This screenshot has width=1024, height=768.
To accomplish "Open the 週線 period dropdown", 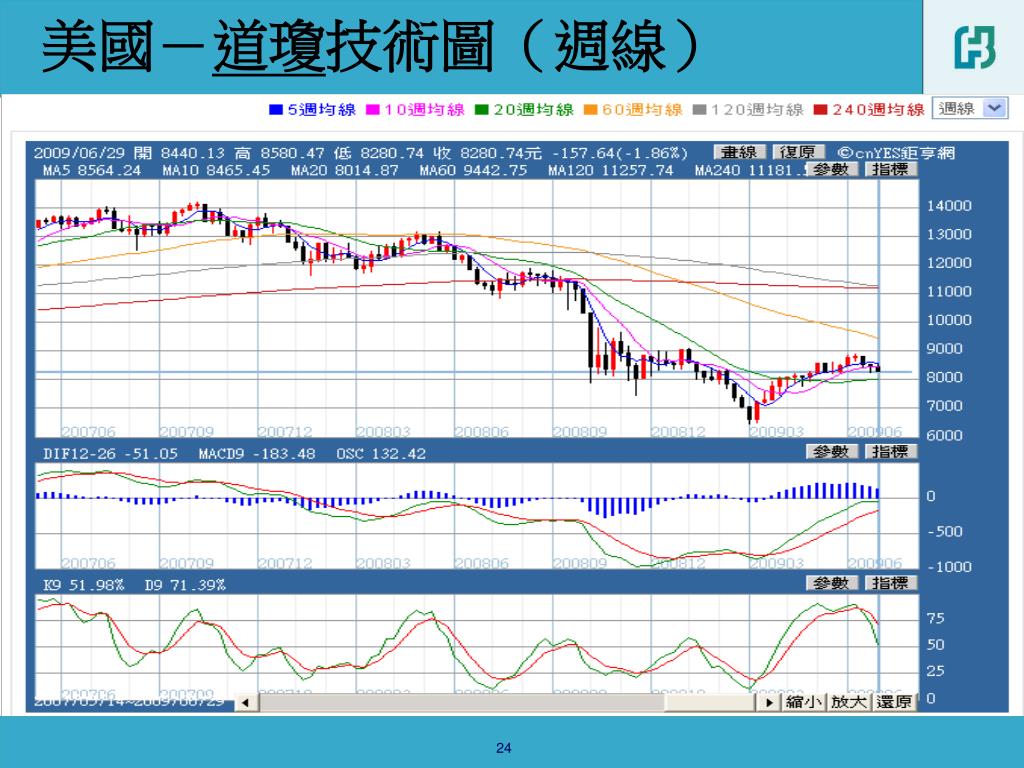I will click(970, 108).
